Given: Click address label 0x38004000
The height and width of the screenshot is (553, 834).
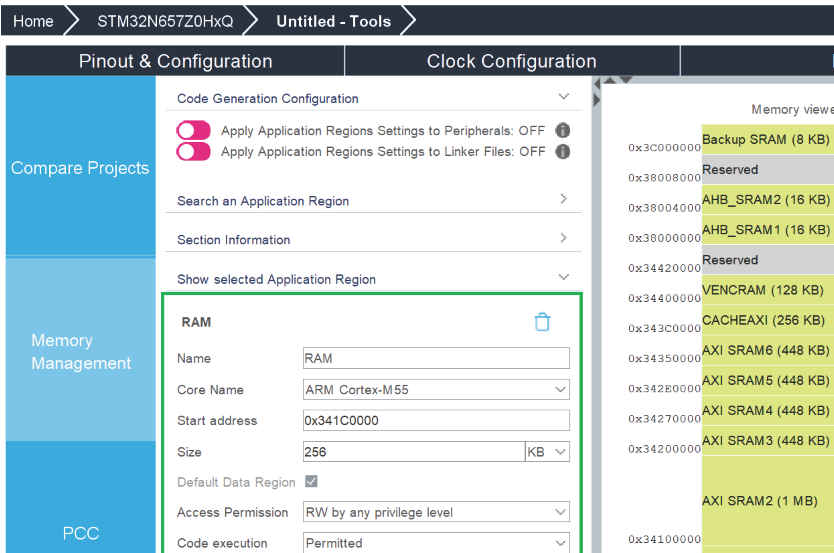Looking at the screenshot, I should coord(664,208).
